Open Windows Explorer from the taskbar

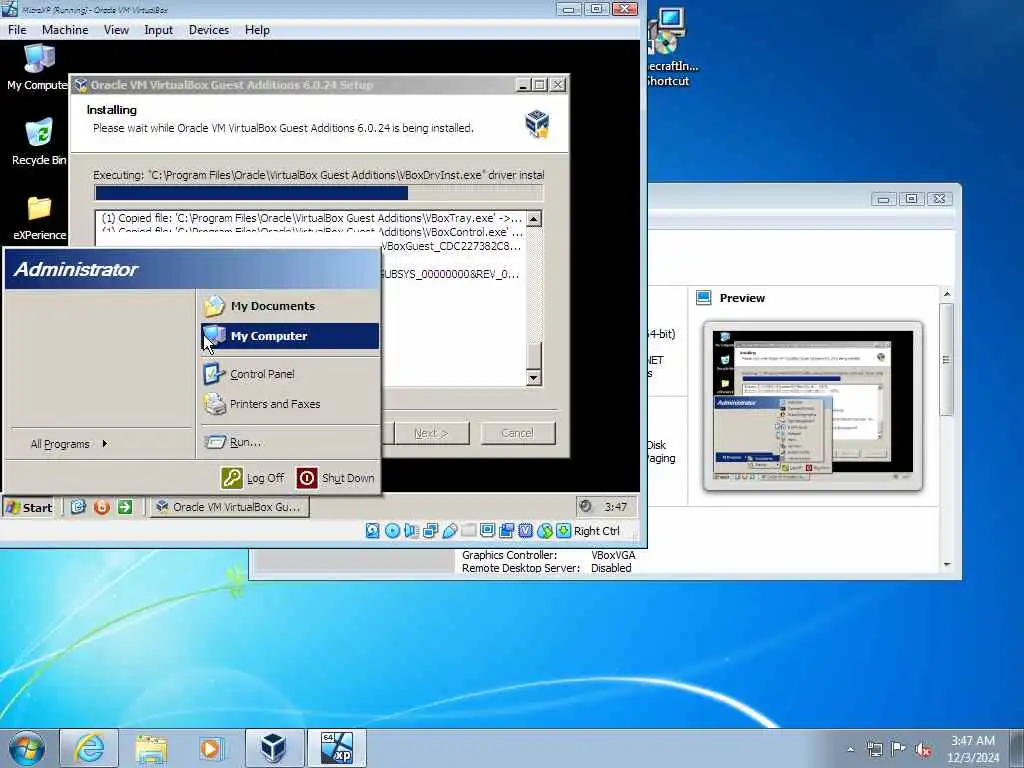(x=151, y=748)
